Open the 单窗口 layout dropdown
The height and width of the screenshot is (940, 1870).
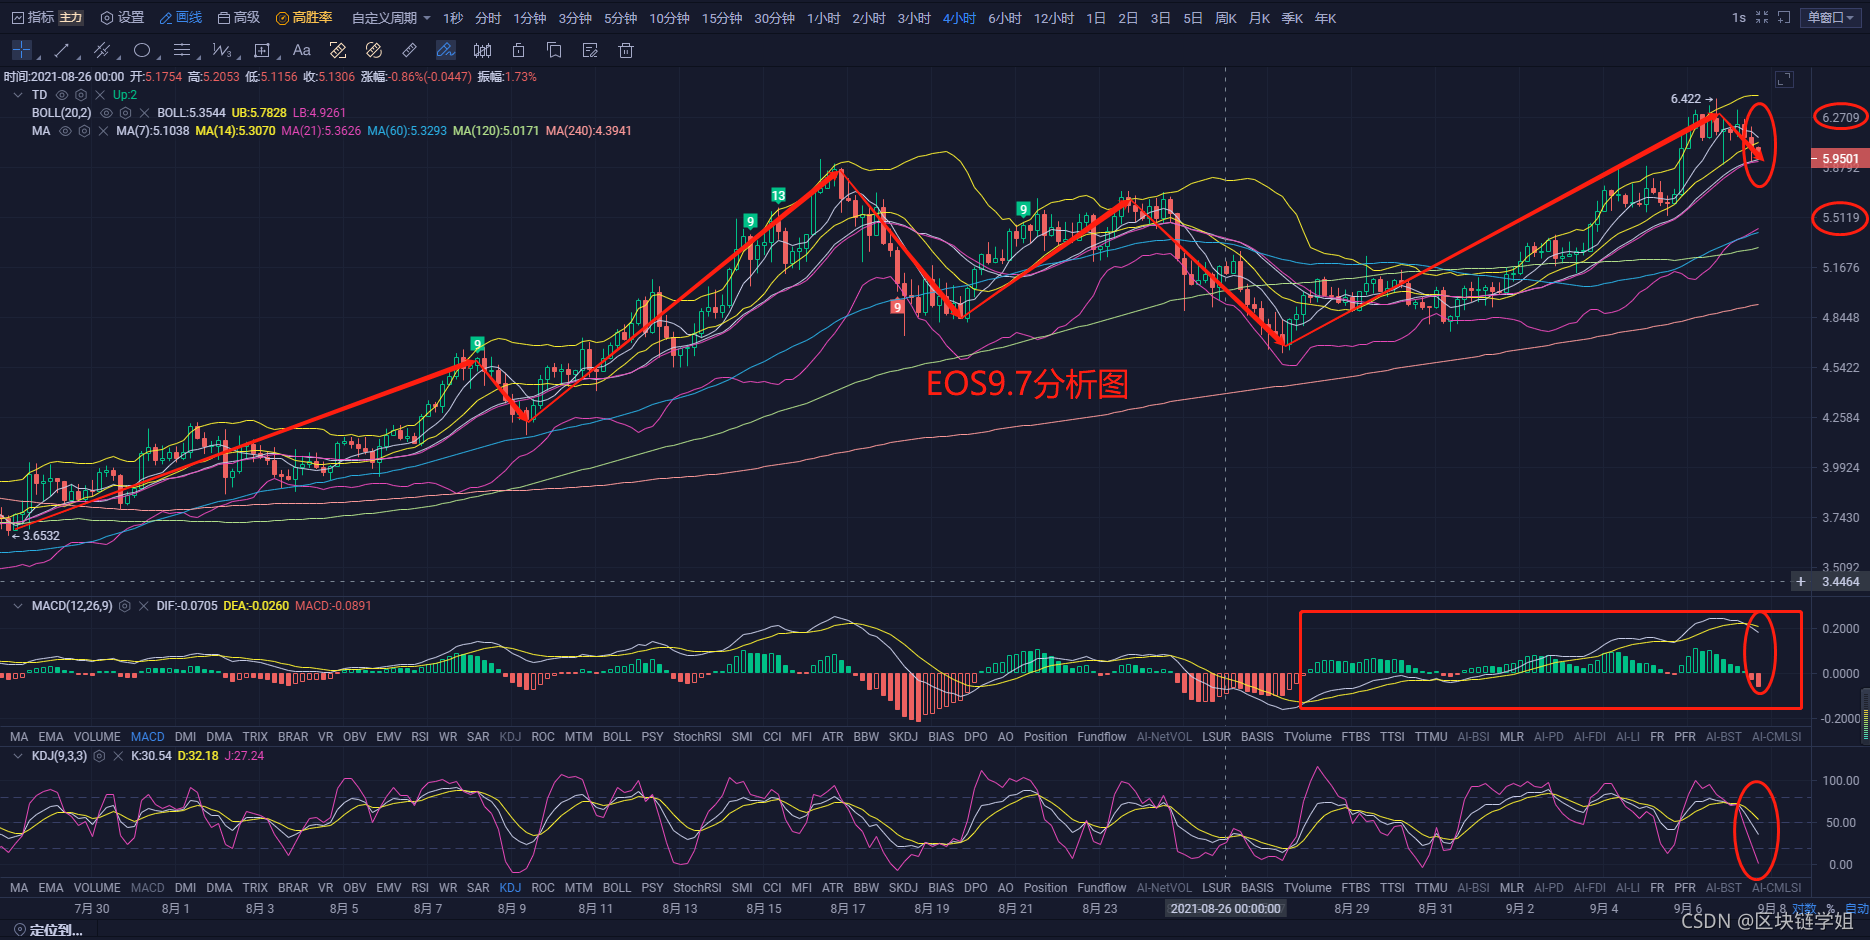pos(1832,17)
